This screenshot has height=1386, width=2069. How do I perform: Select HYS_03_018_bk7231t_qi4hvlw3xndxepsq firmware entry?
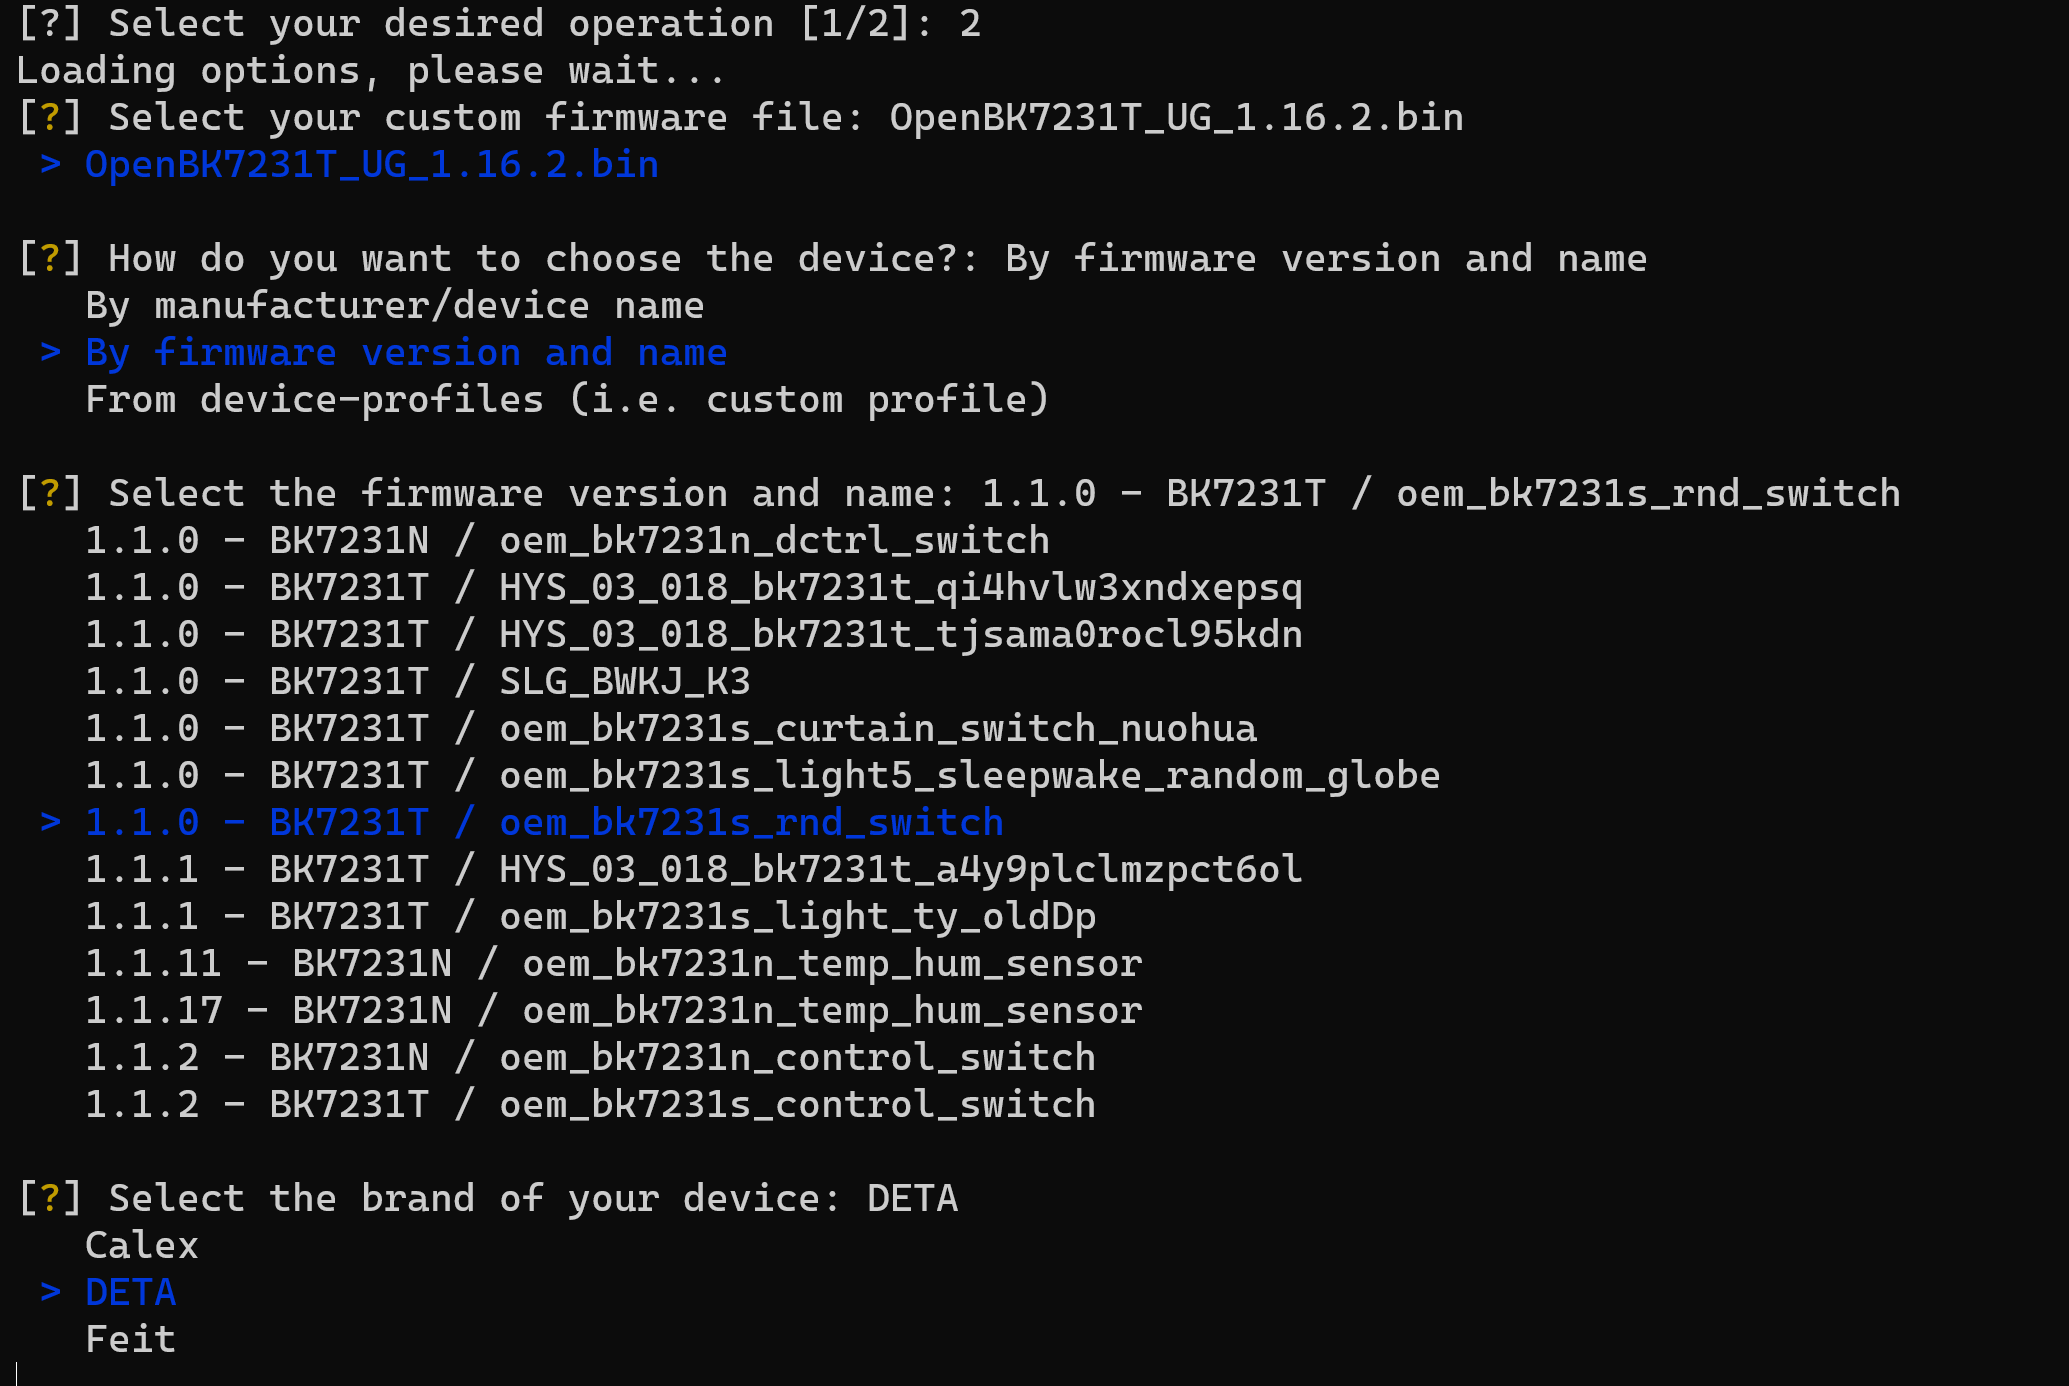pos(694,588)
